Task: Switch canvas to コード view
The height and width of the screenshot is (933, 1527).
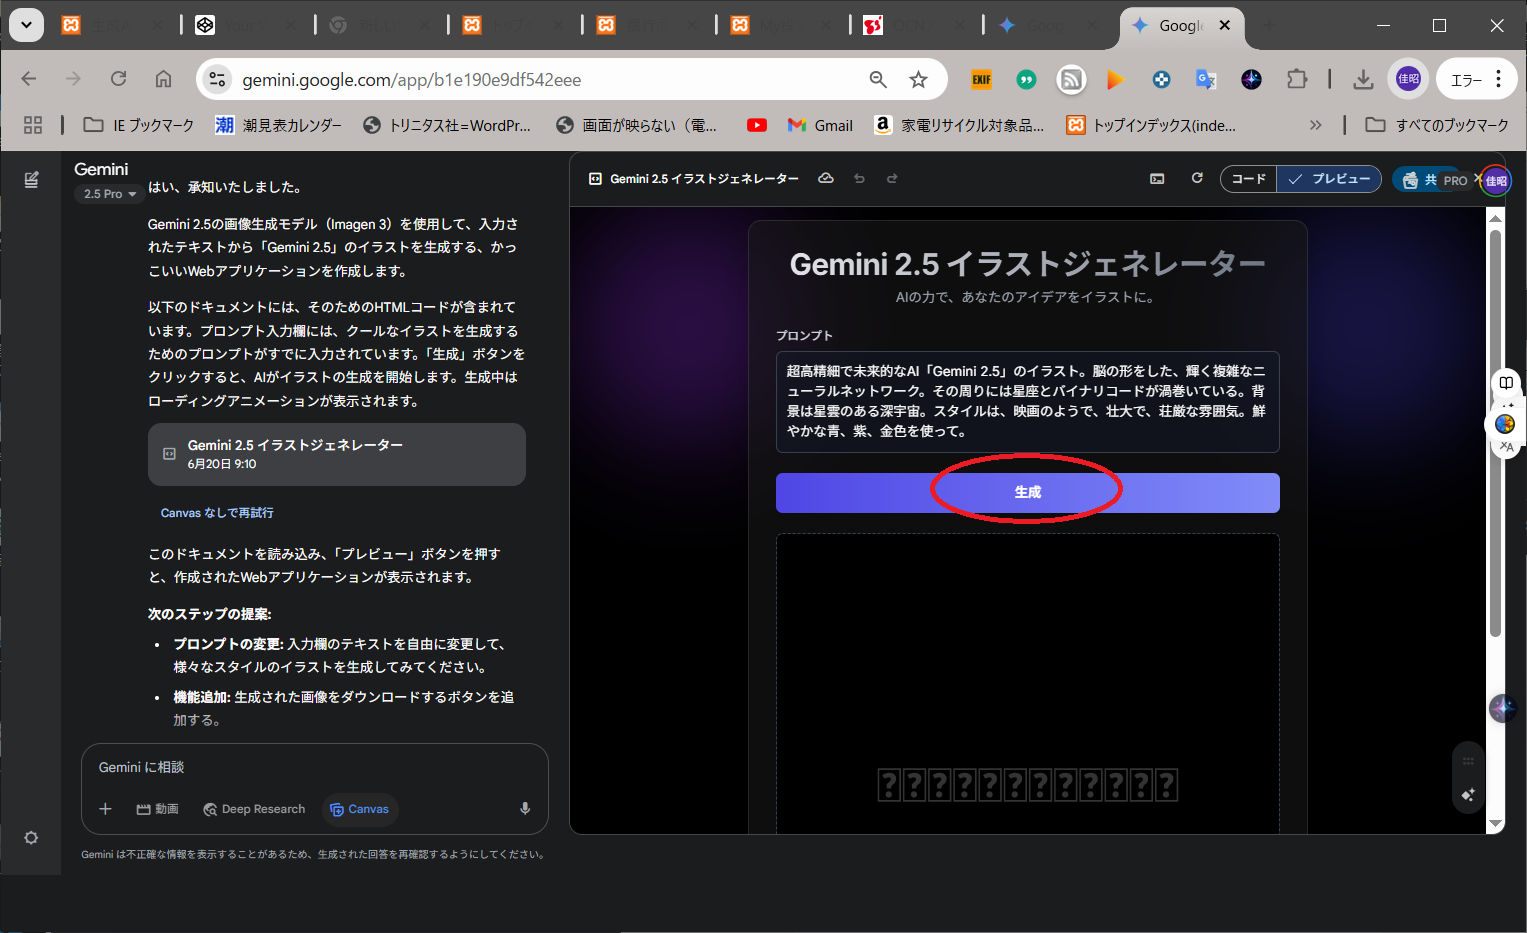Action: [x=1248, y=179]
